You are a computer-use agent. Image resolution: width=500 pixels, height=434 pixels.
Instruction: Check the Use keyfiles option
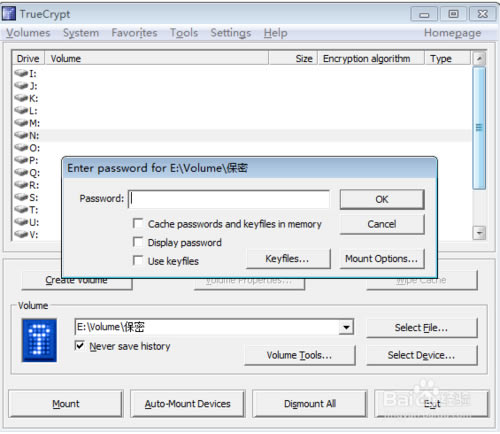click(138, 260)
